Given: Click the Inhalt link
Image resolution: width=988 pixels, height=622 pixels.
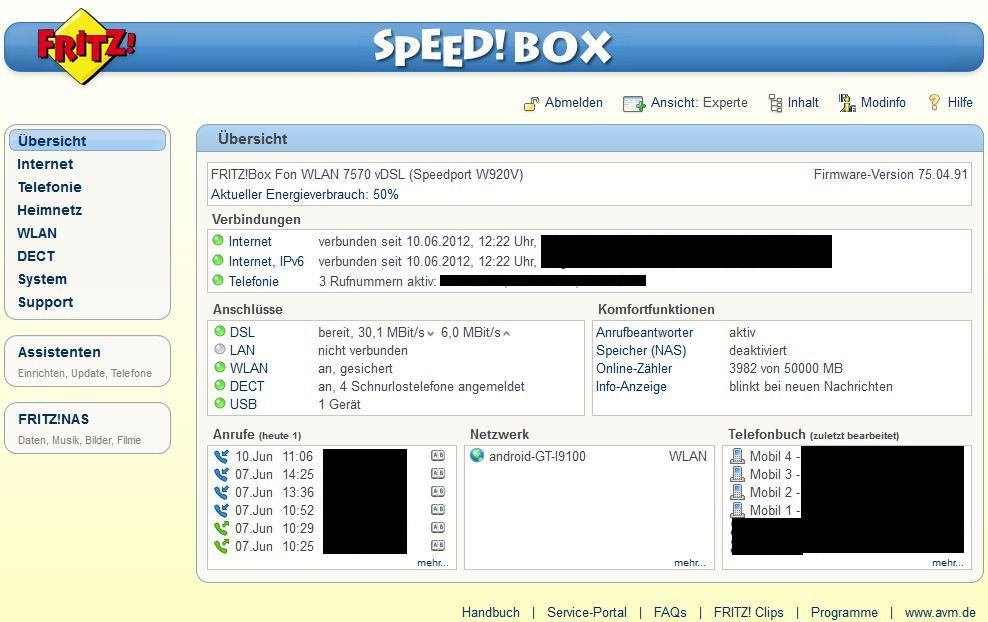Looking at the screenshot, I should (803, 103).
